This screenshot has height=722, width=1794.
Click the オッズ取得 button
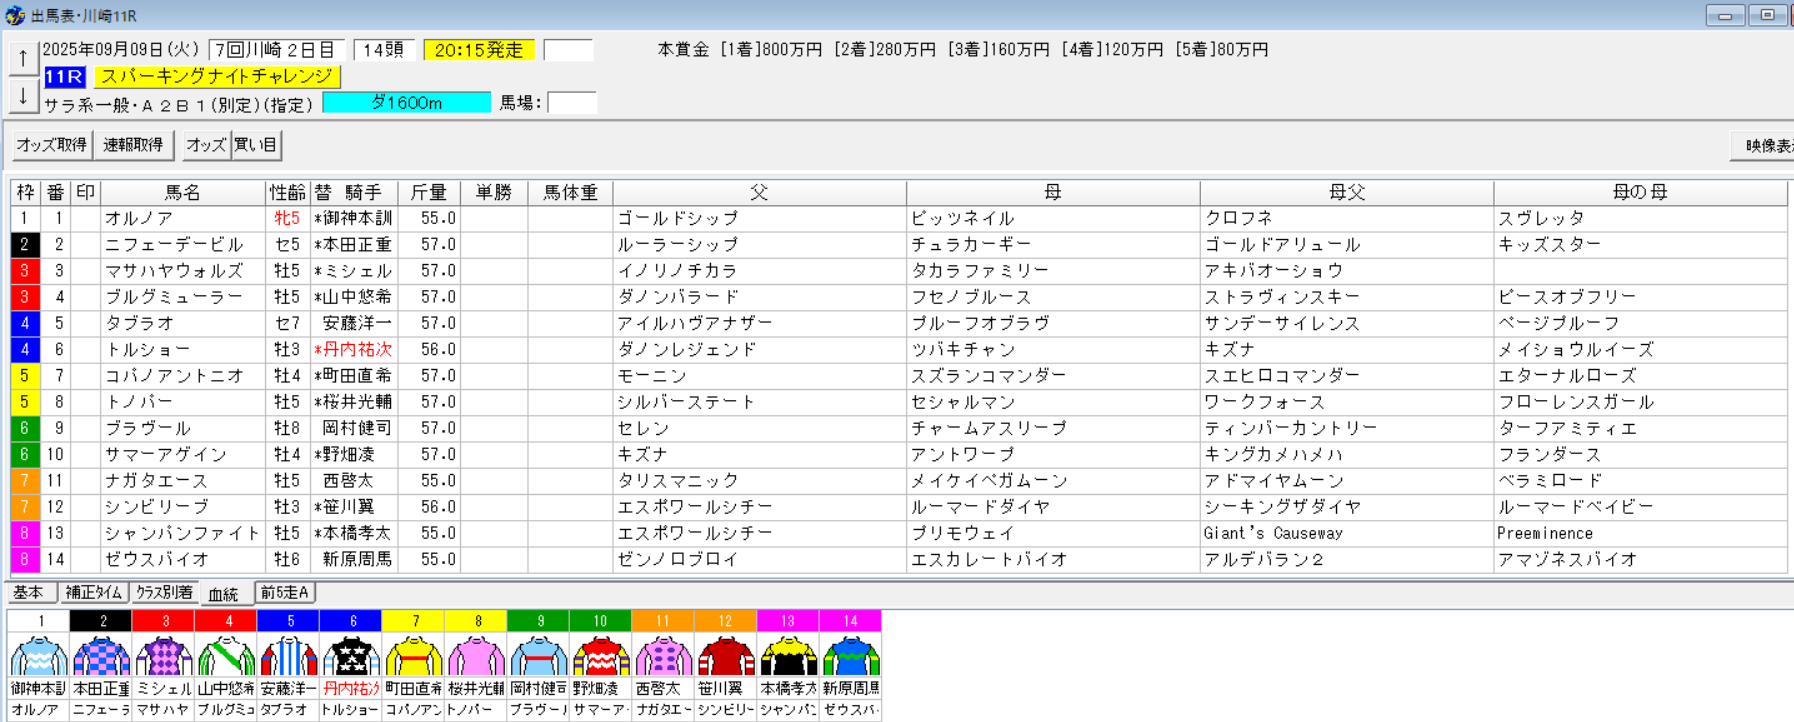[51, 145]
